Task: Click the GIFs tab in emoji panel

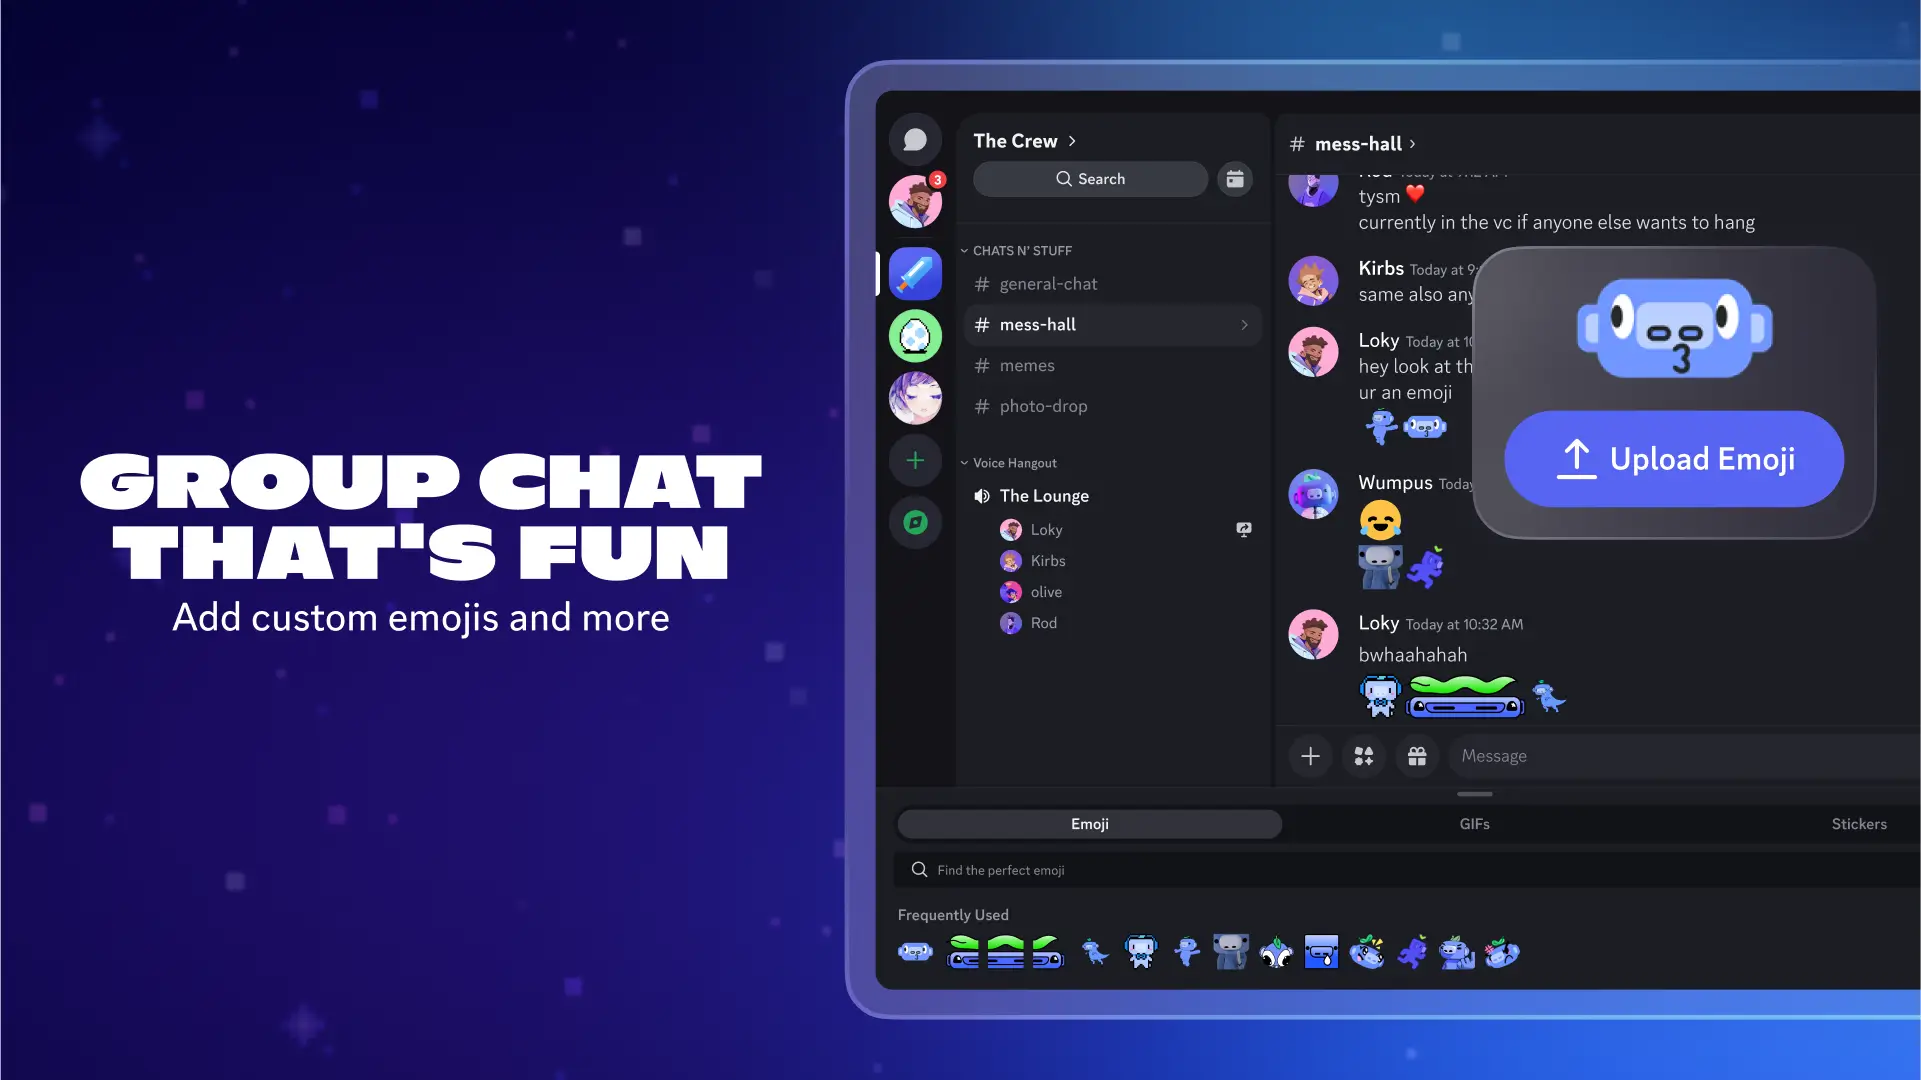Action: 1475,824
